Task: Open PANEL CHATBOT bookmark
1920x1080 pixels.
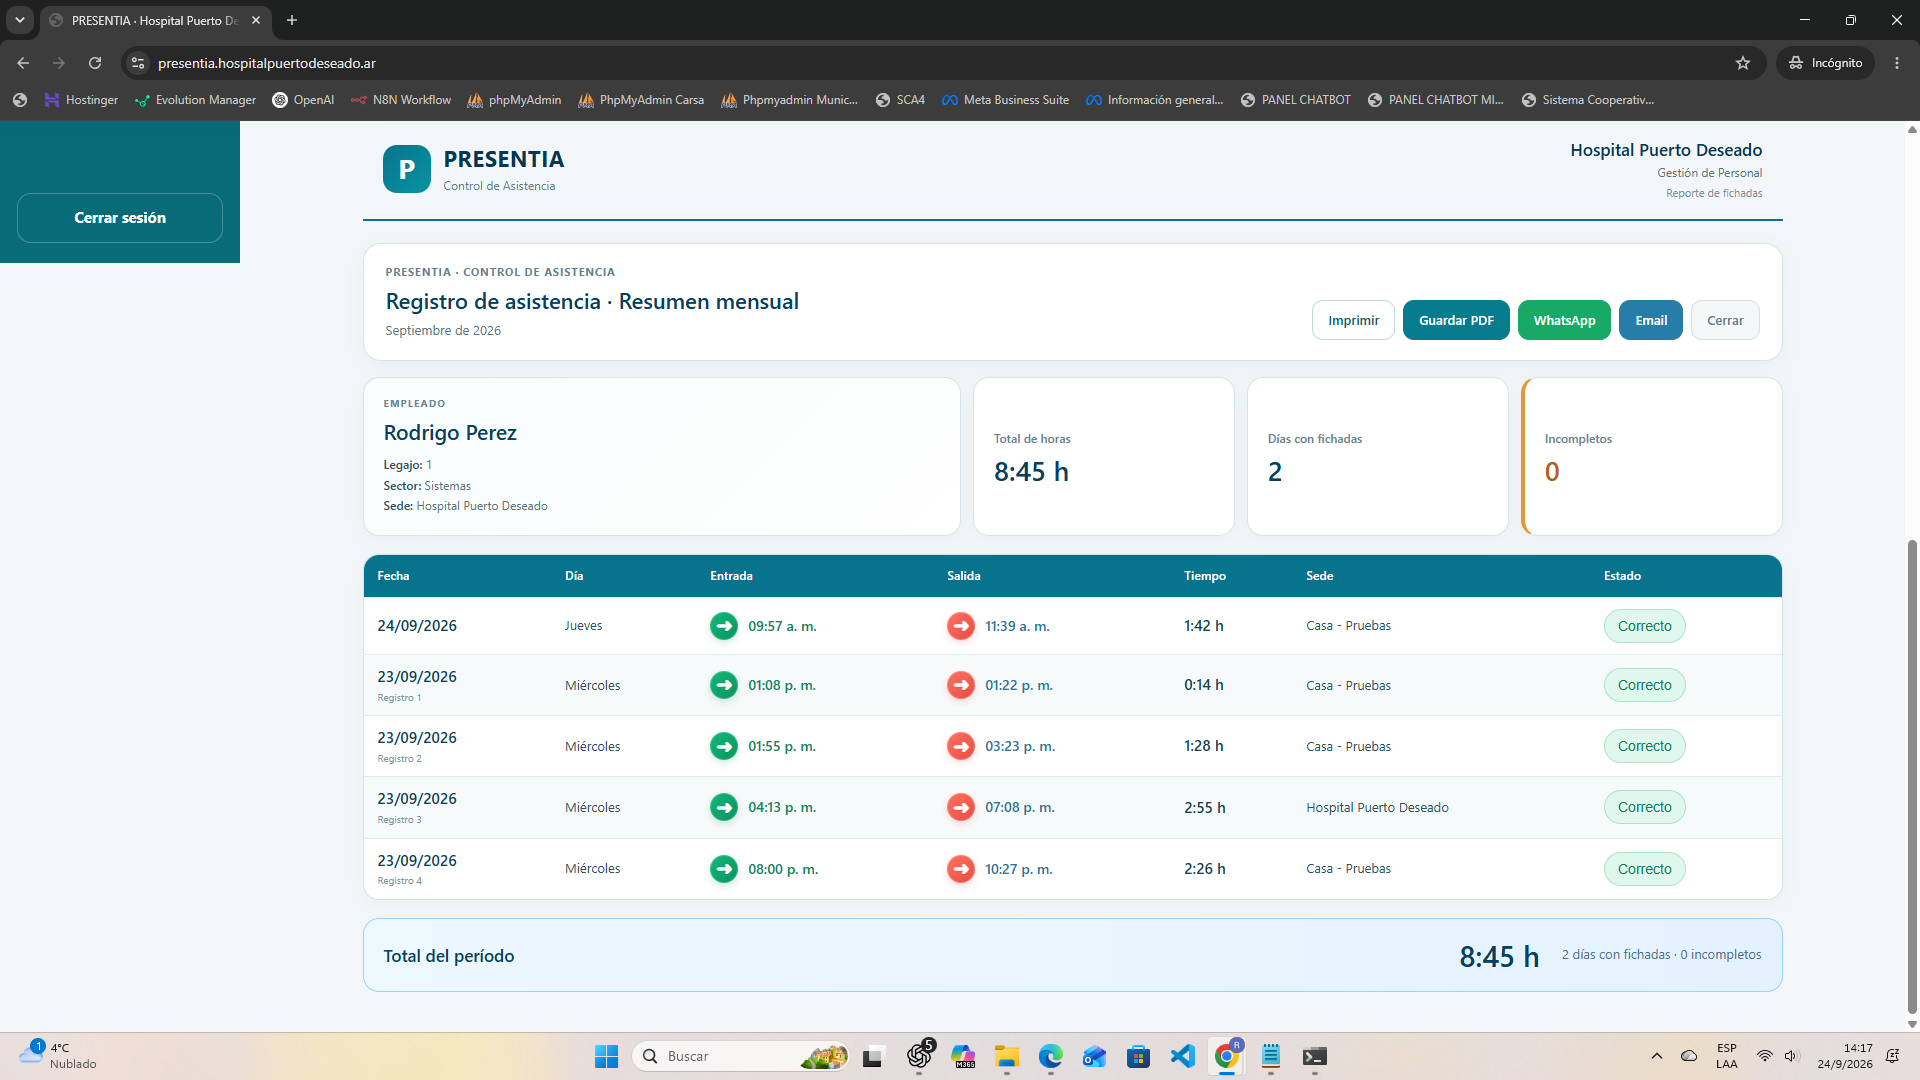Action: [x=1295, y=100]
